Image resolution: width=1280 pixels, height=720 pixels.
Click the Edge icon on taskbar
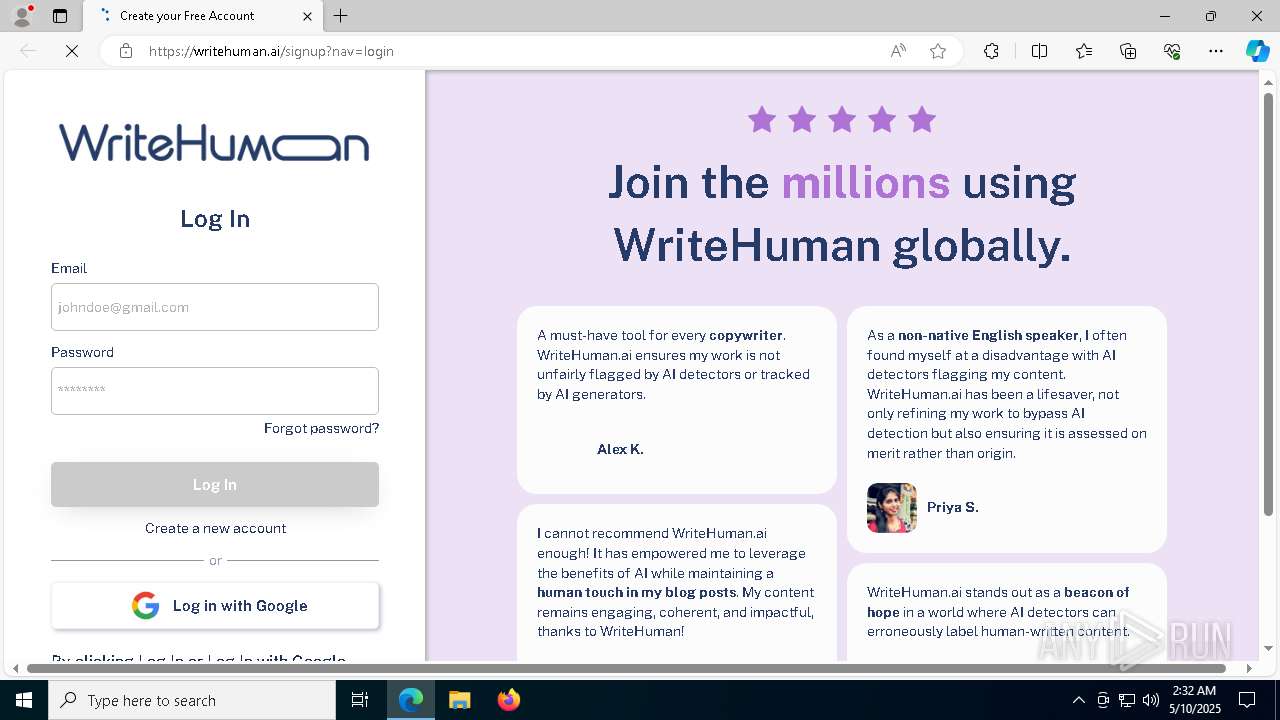(411, 700)
